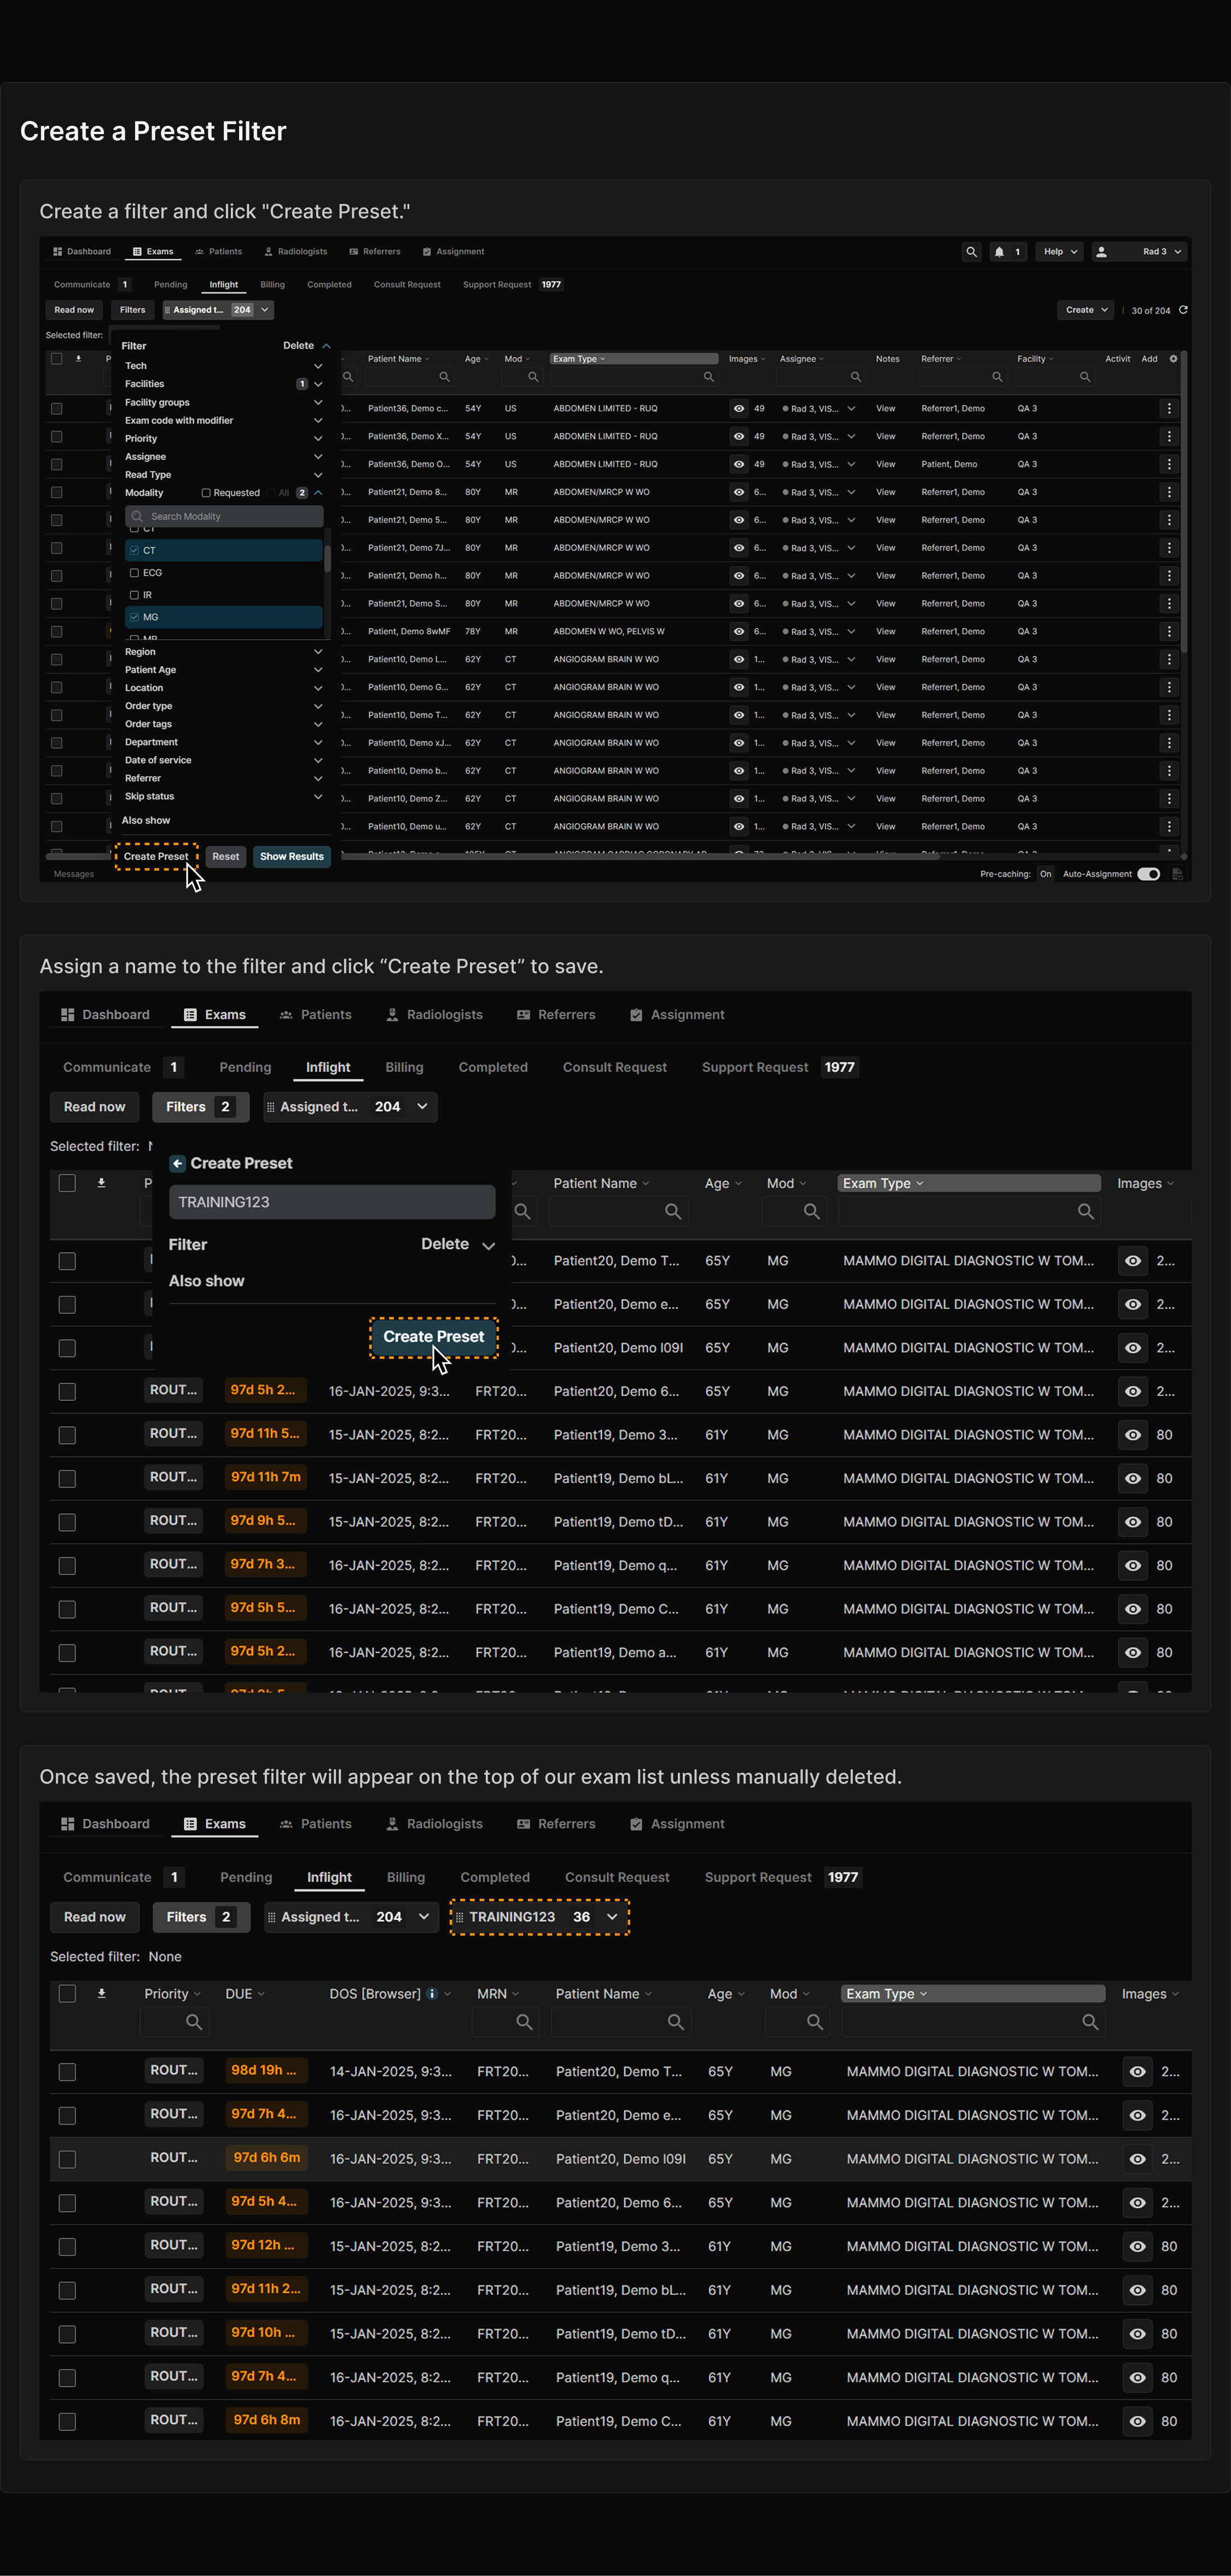Check the IR modality checkbox
This screenshot has height=2576, width=1231.
point(134,595)
